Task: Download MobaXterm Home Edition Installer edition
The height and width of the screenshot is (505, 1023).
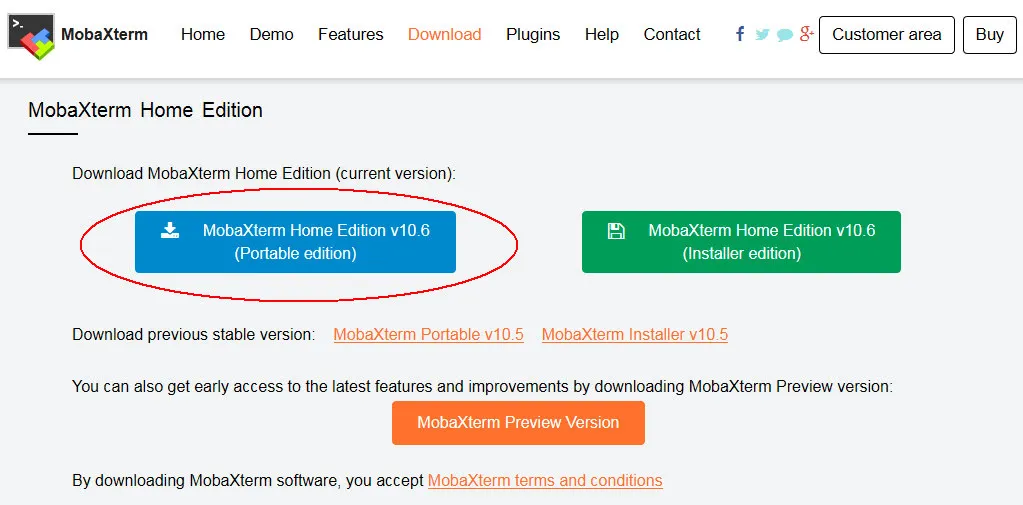Action: [x=741, y=241]
